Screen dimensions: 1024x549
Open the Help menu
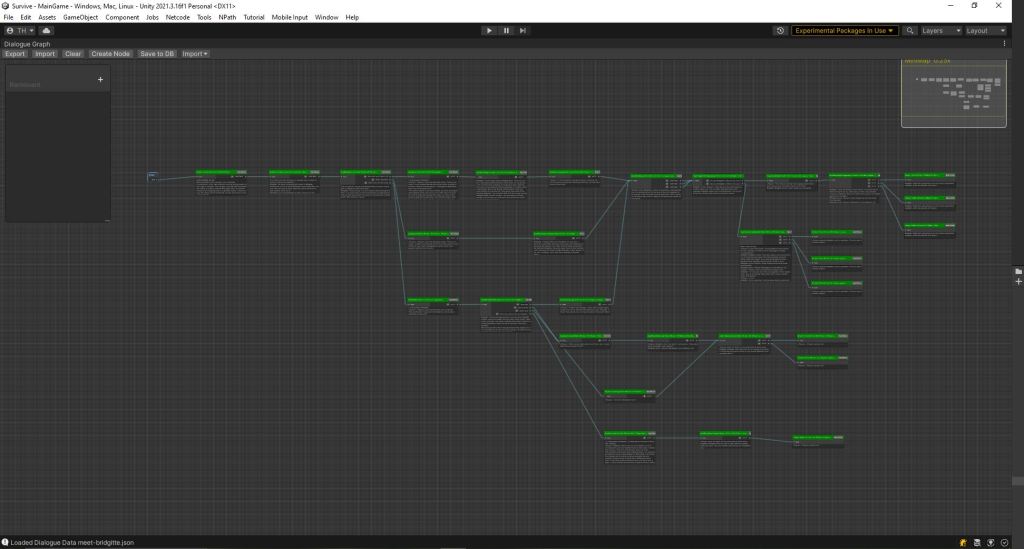click(352, 18)
